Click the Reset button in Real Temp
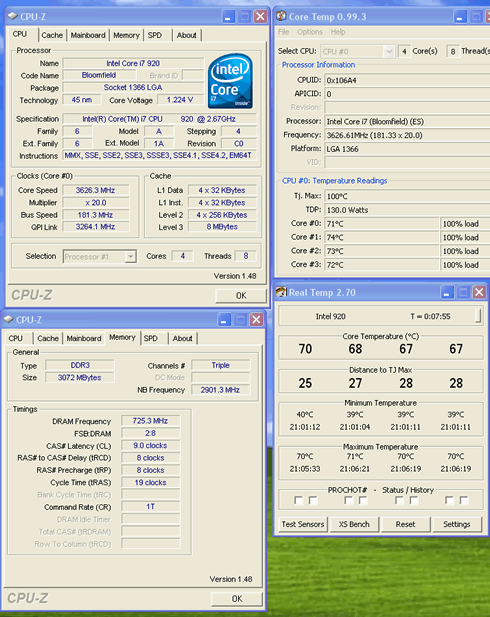 pyautogui.click(x=405, y=524)
